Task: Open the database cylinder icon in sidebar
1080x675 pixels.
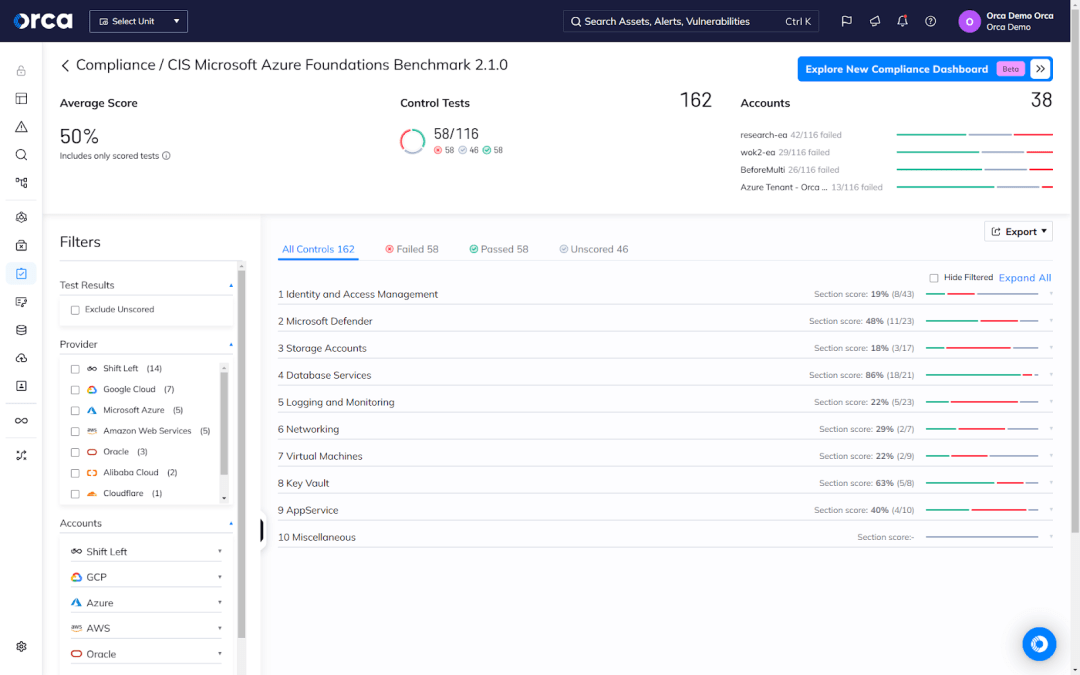Action: [21, 330]
